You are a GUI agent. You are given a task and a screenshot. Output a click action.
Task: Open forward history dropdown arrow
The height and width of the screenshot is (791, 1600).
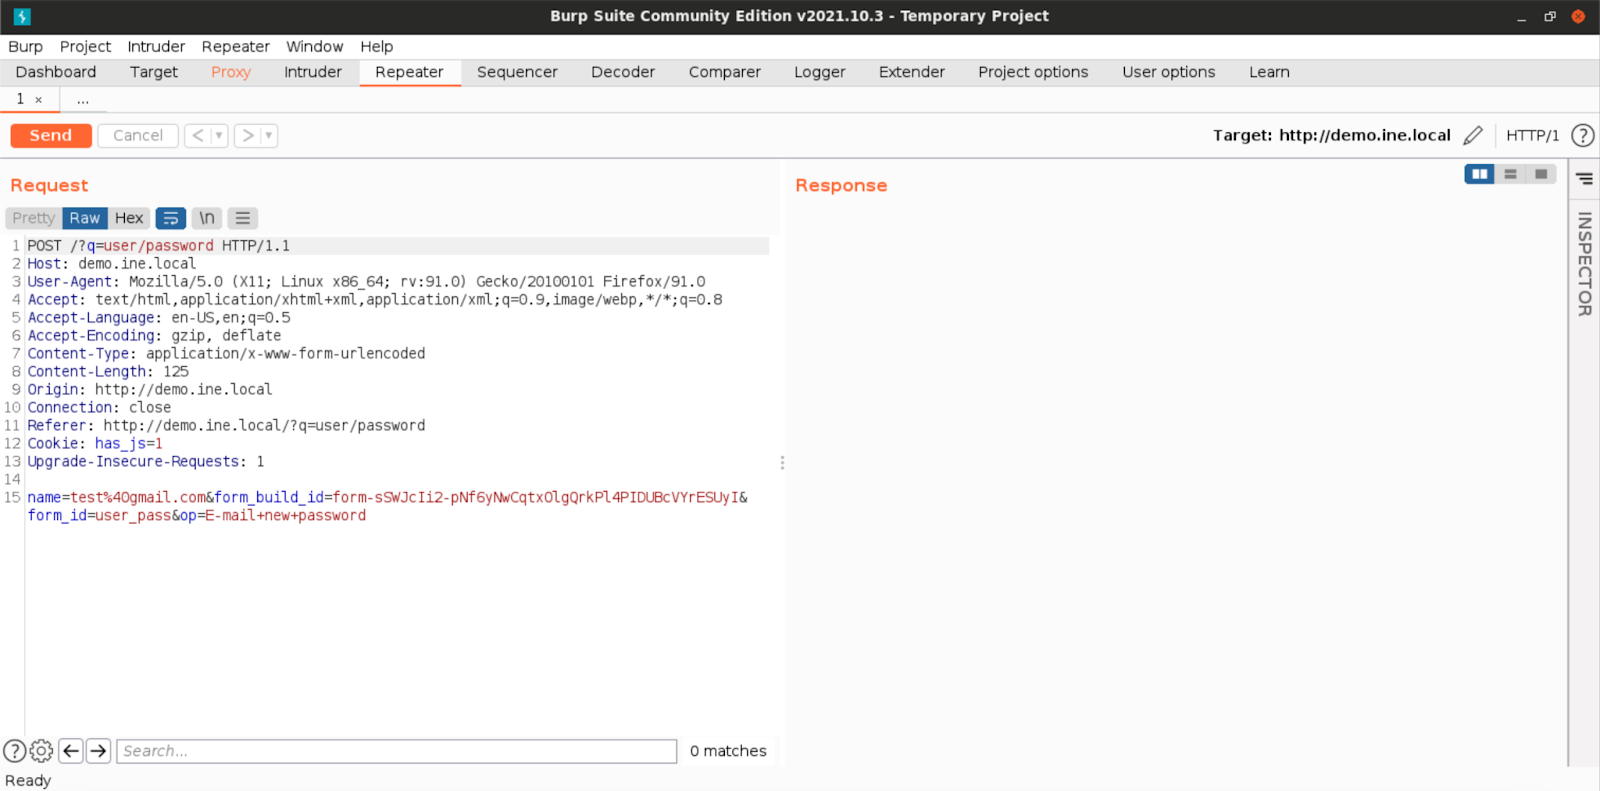pos(269,135)
